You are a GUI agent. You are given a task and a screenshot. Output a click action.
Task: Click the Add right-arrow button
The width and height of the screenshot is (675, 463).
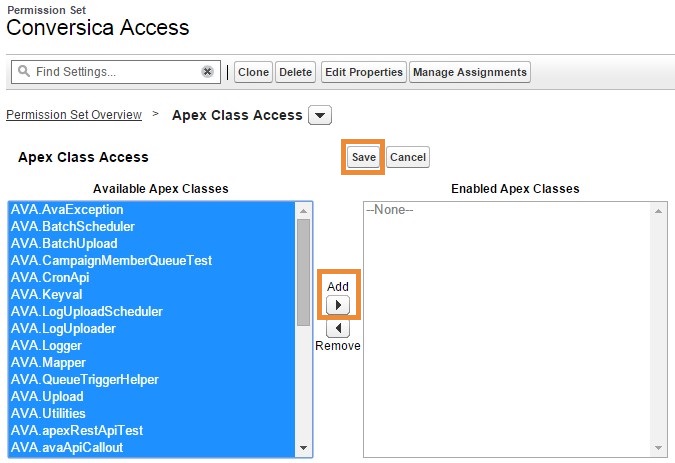pyautogui.click(x=338, y=305)
